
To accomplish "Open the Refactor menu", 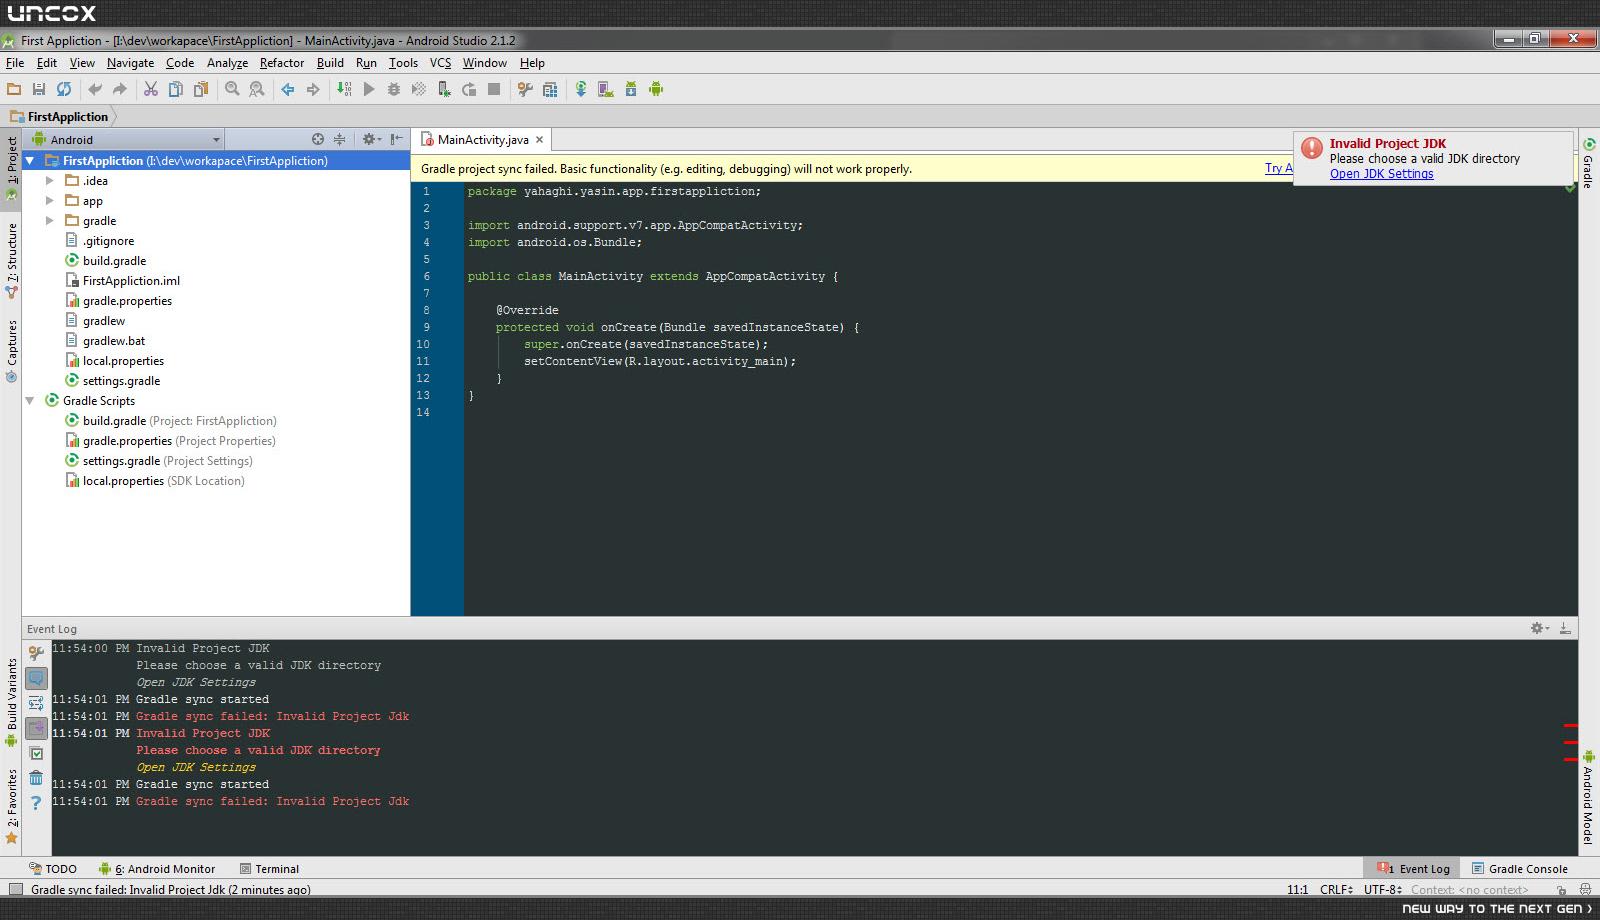I will [x=282, y=62].
